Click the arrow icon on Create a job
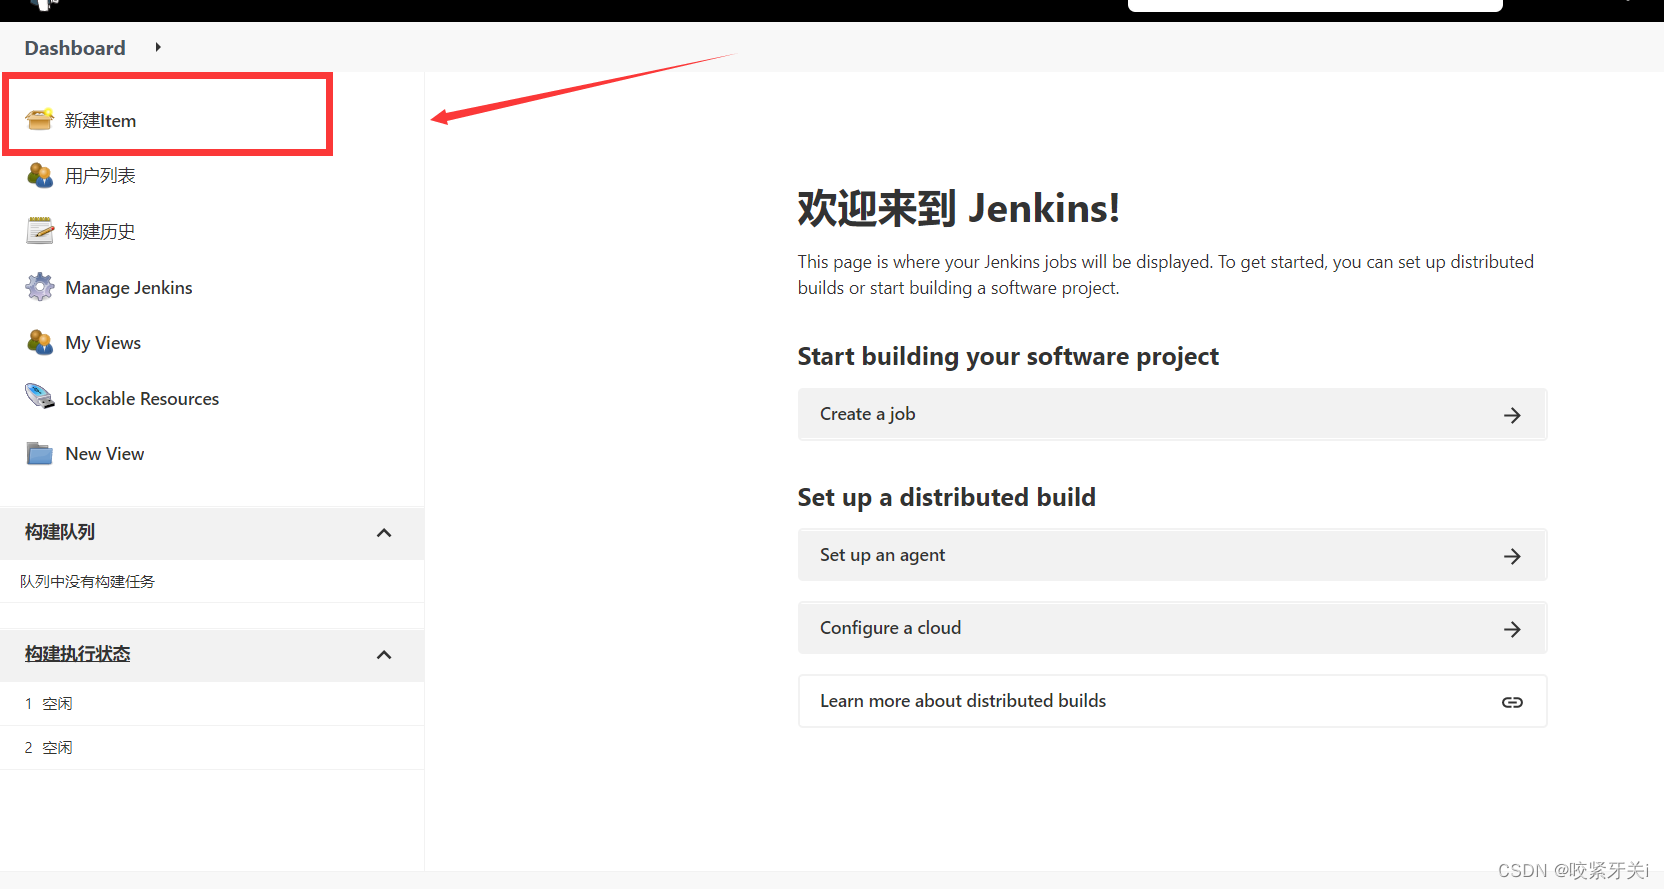This screenshot has height=889, width=1664. 1512,415
